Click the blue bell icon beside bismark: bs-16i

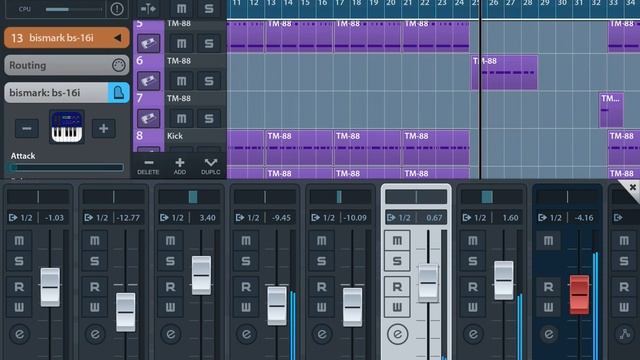(x=118, y=93)
